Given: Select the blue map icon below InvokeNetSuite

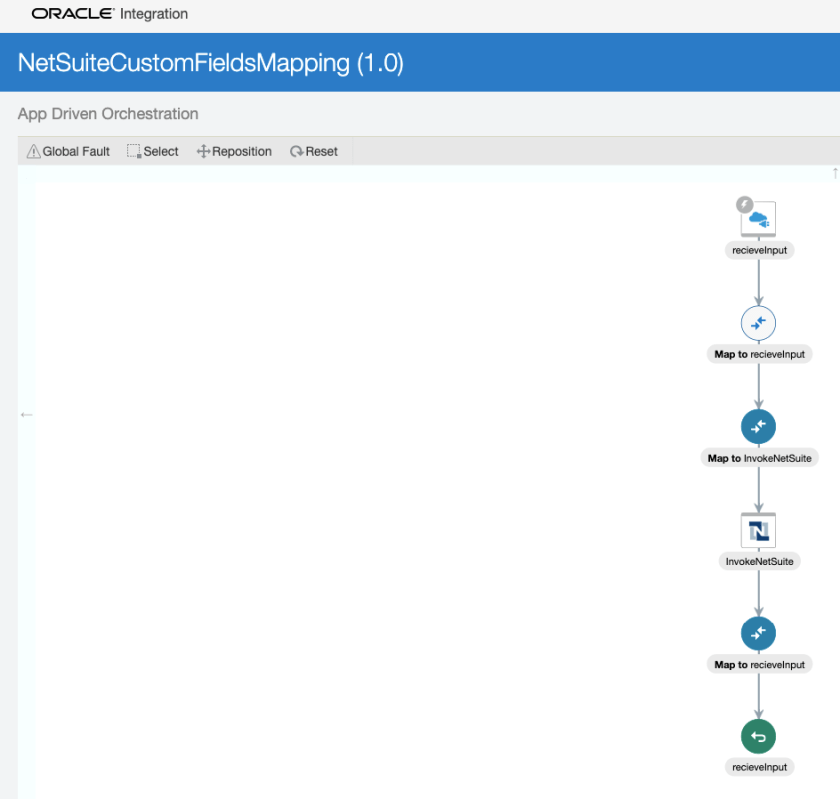Looking at the screenshot, I should click(x=758, y=633).
